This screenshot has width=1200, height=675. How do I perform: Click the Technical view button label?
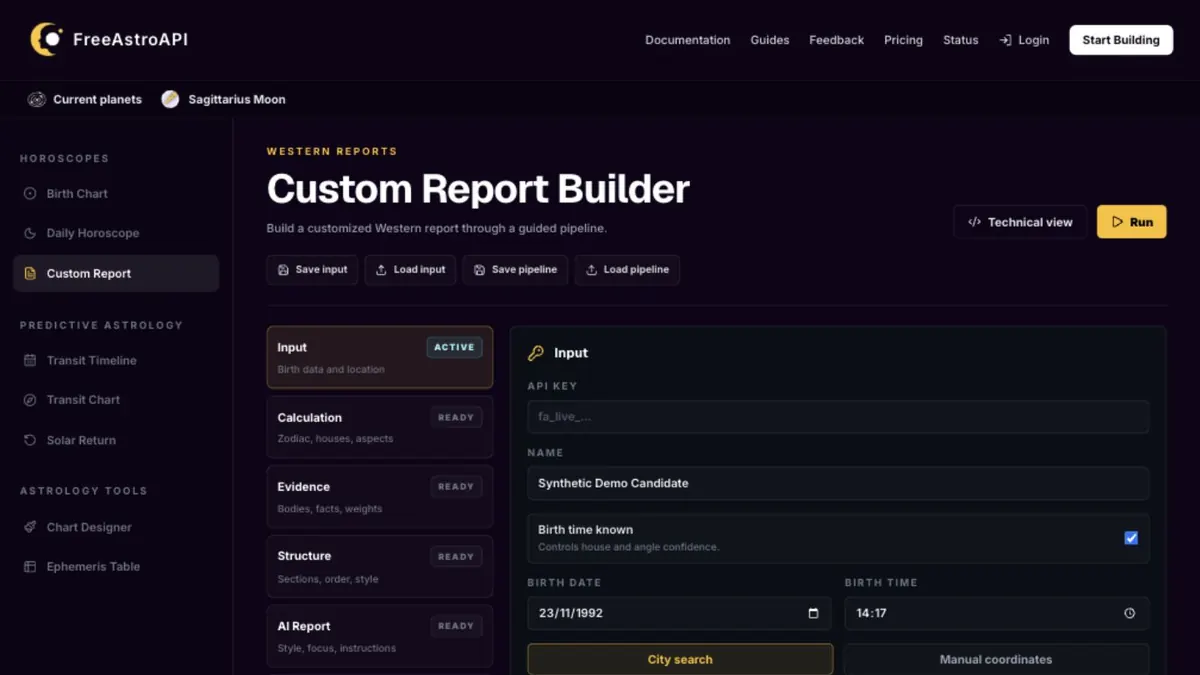pos(1030,222)
